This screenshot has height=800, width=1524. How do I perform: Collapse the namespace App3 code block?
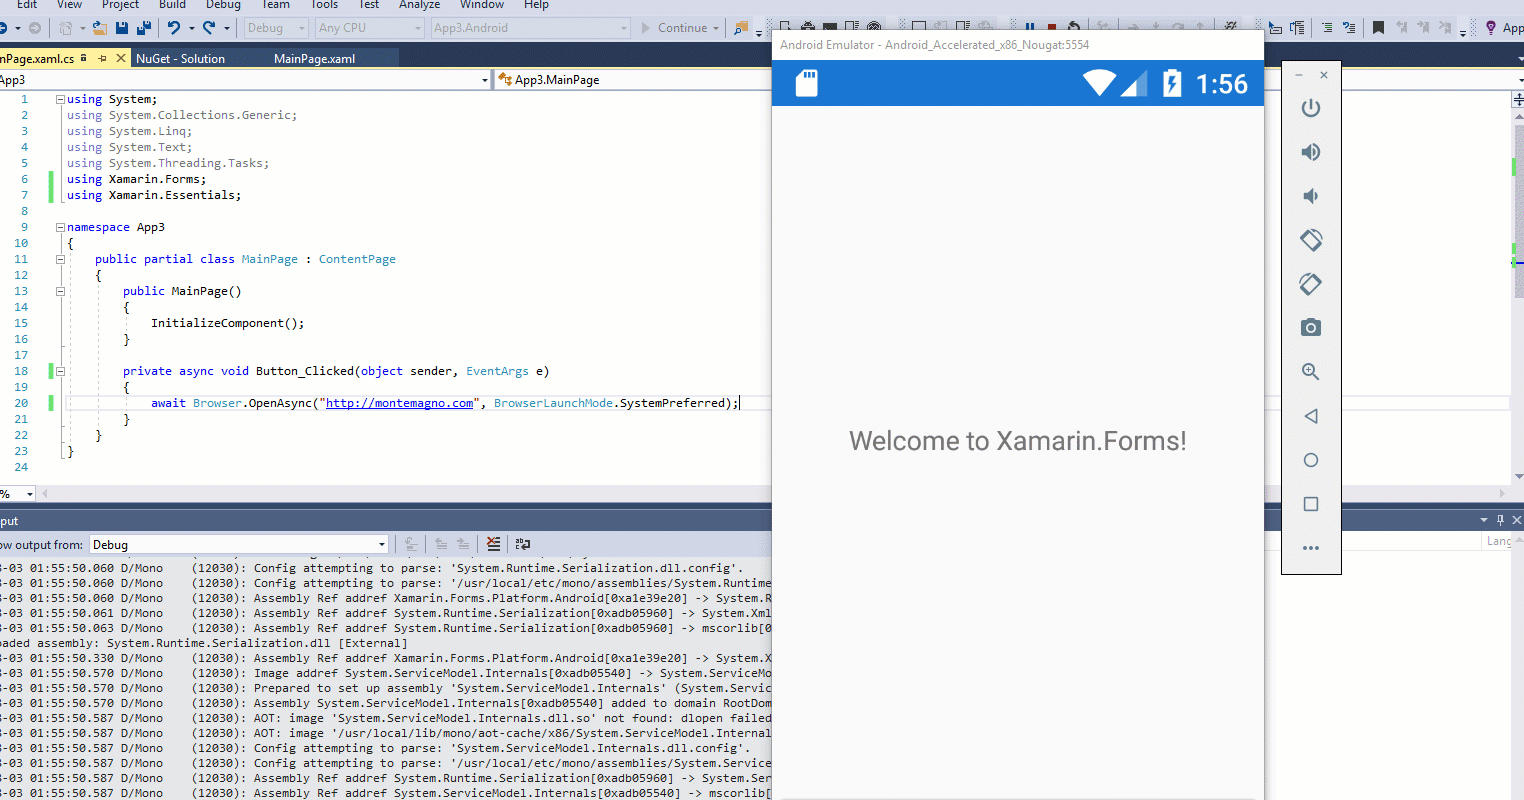(x=60, y=227)
